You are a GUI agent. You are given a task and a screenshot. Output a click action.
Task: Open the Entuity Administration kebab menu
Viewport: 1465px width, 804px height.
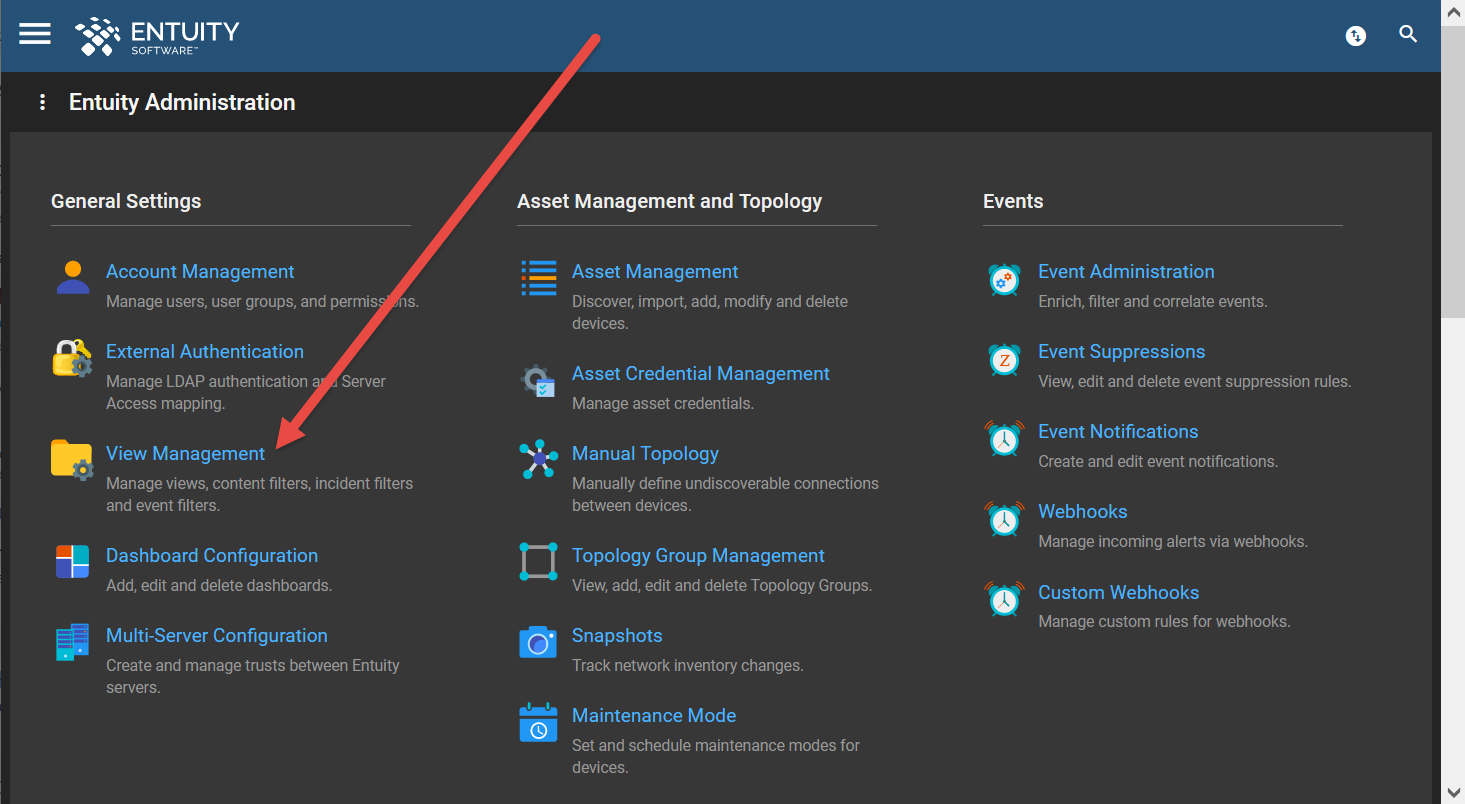42,102
